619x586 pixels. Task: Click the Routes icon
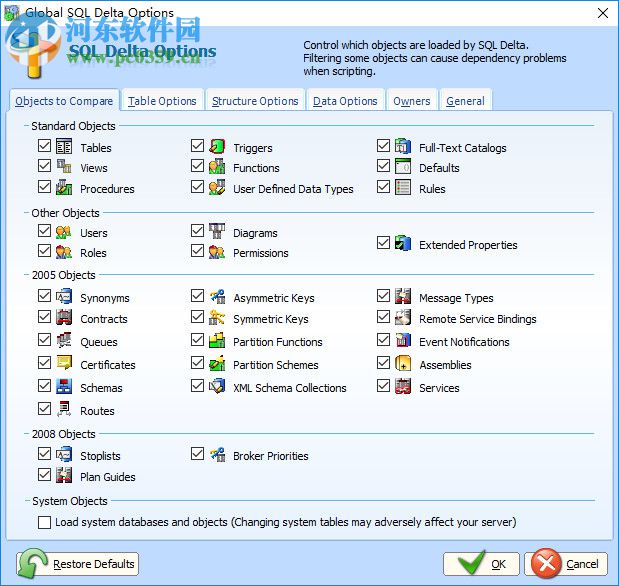click(64, 409)
